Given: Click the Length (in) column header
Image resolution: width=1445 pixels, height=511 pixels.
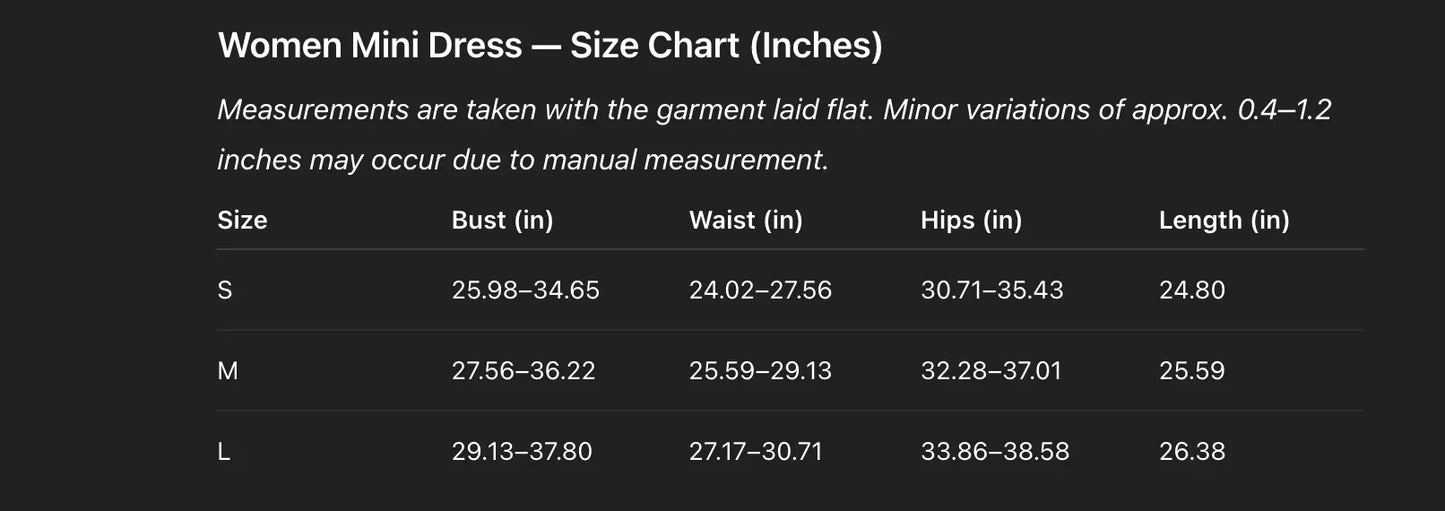Looking at the screenshot, I should pos(1224,220).
